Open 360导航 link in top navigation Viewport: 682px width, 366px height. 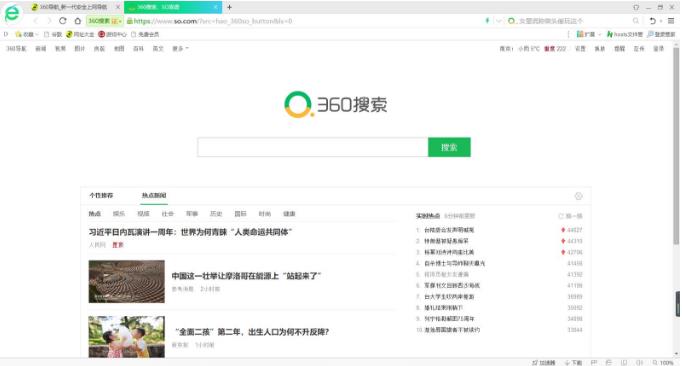17,48
